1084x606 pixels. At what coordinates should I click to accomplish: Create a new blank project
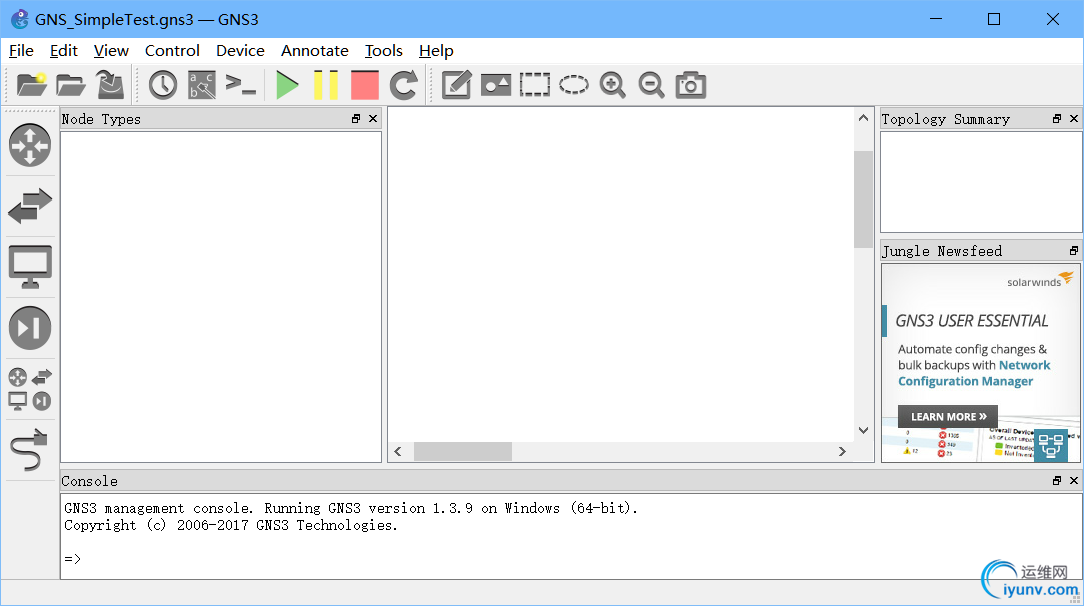[31, 85]
